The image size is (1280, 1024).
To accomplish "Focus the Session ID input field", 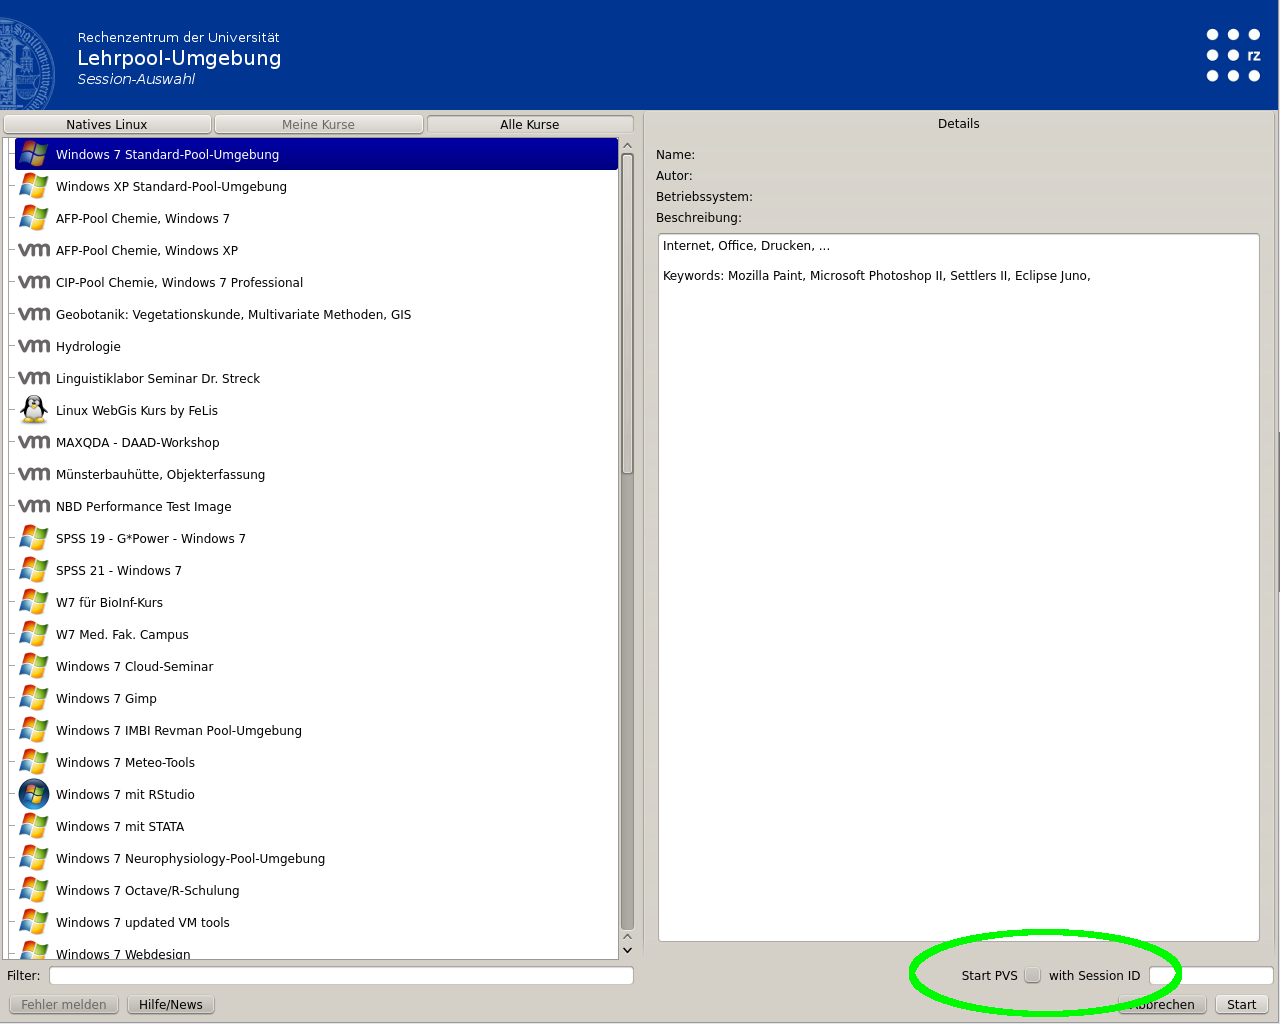I will (1211, 976).
